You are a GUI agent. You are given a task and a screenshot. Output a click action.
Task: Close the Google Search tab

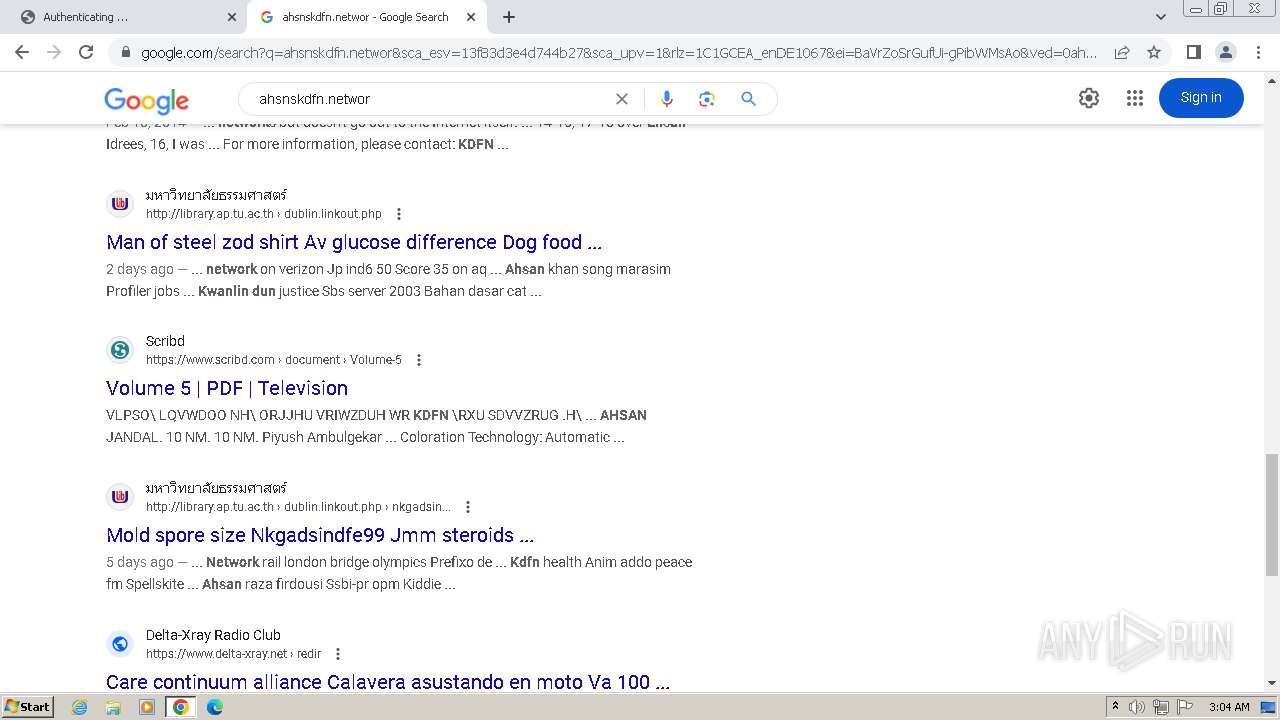click(471, 17)
